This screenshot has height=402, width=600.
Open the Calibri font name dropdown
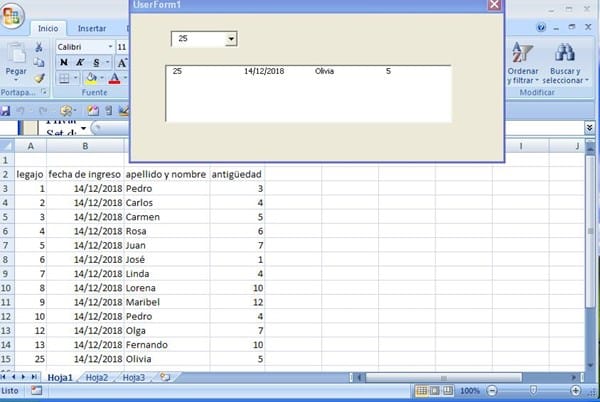click(x=110, y=47)
